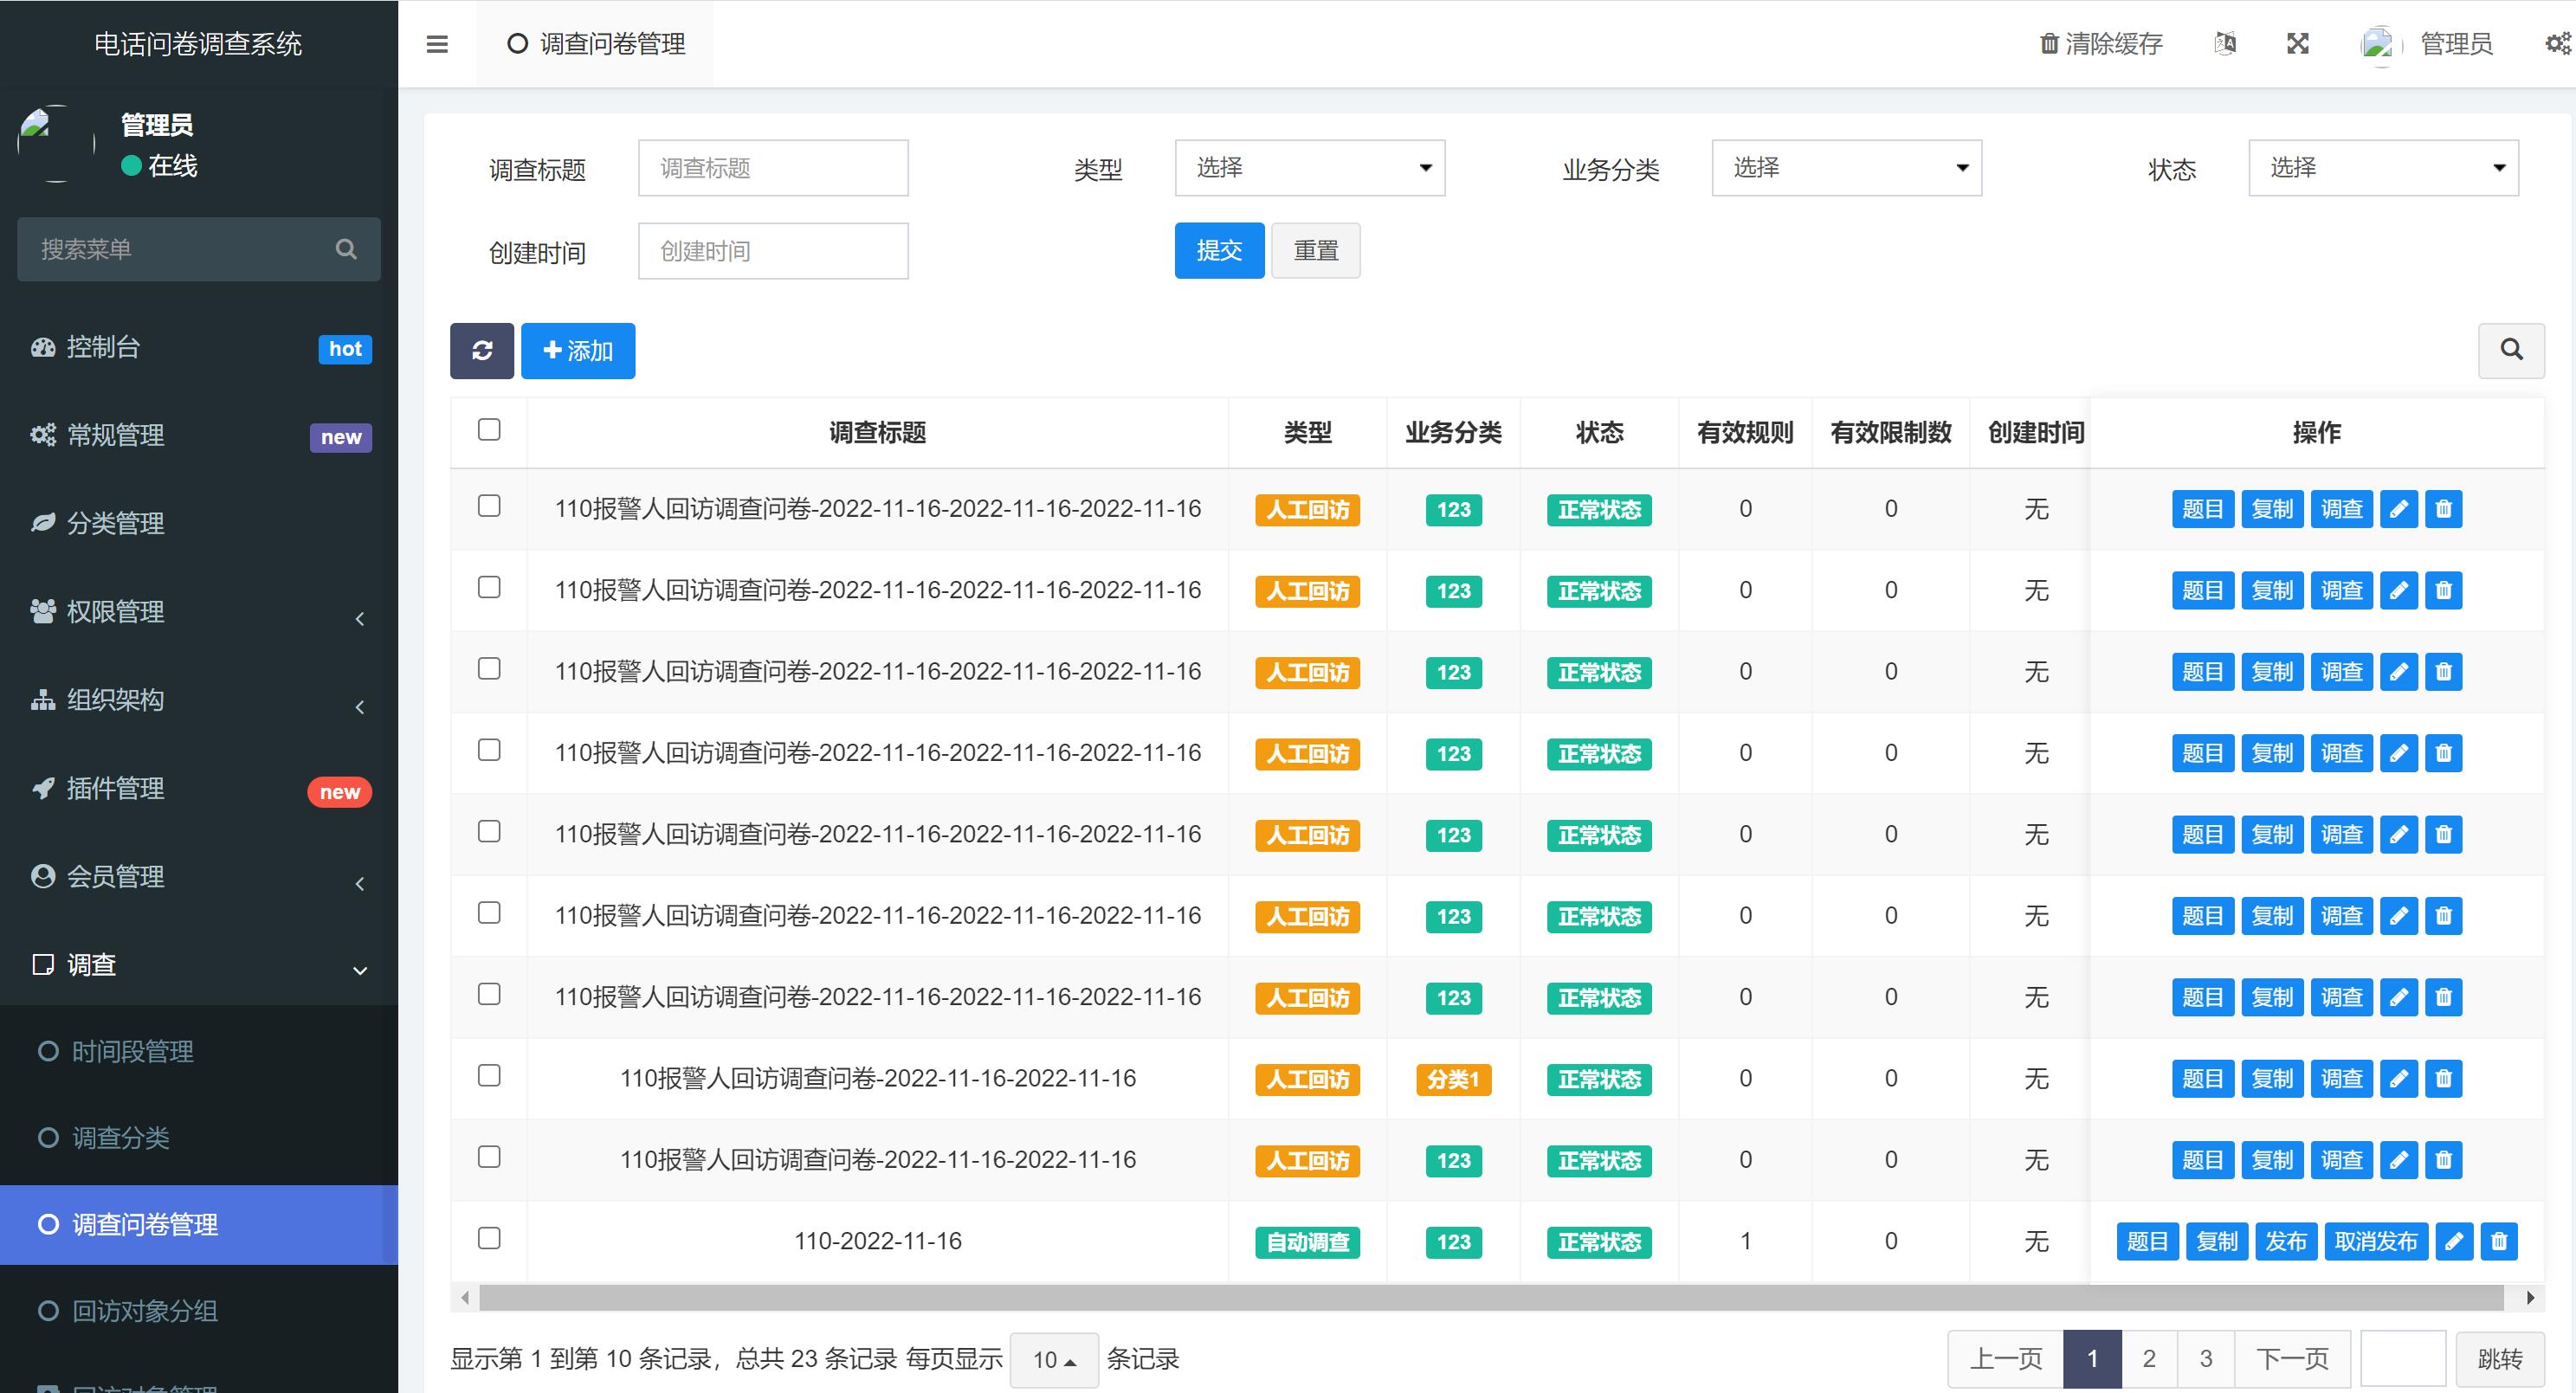Check the fourth survey row checkbox

(489, 750)
